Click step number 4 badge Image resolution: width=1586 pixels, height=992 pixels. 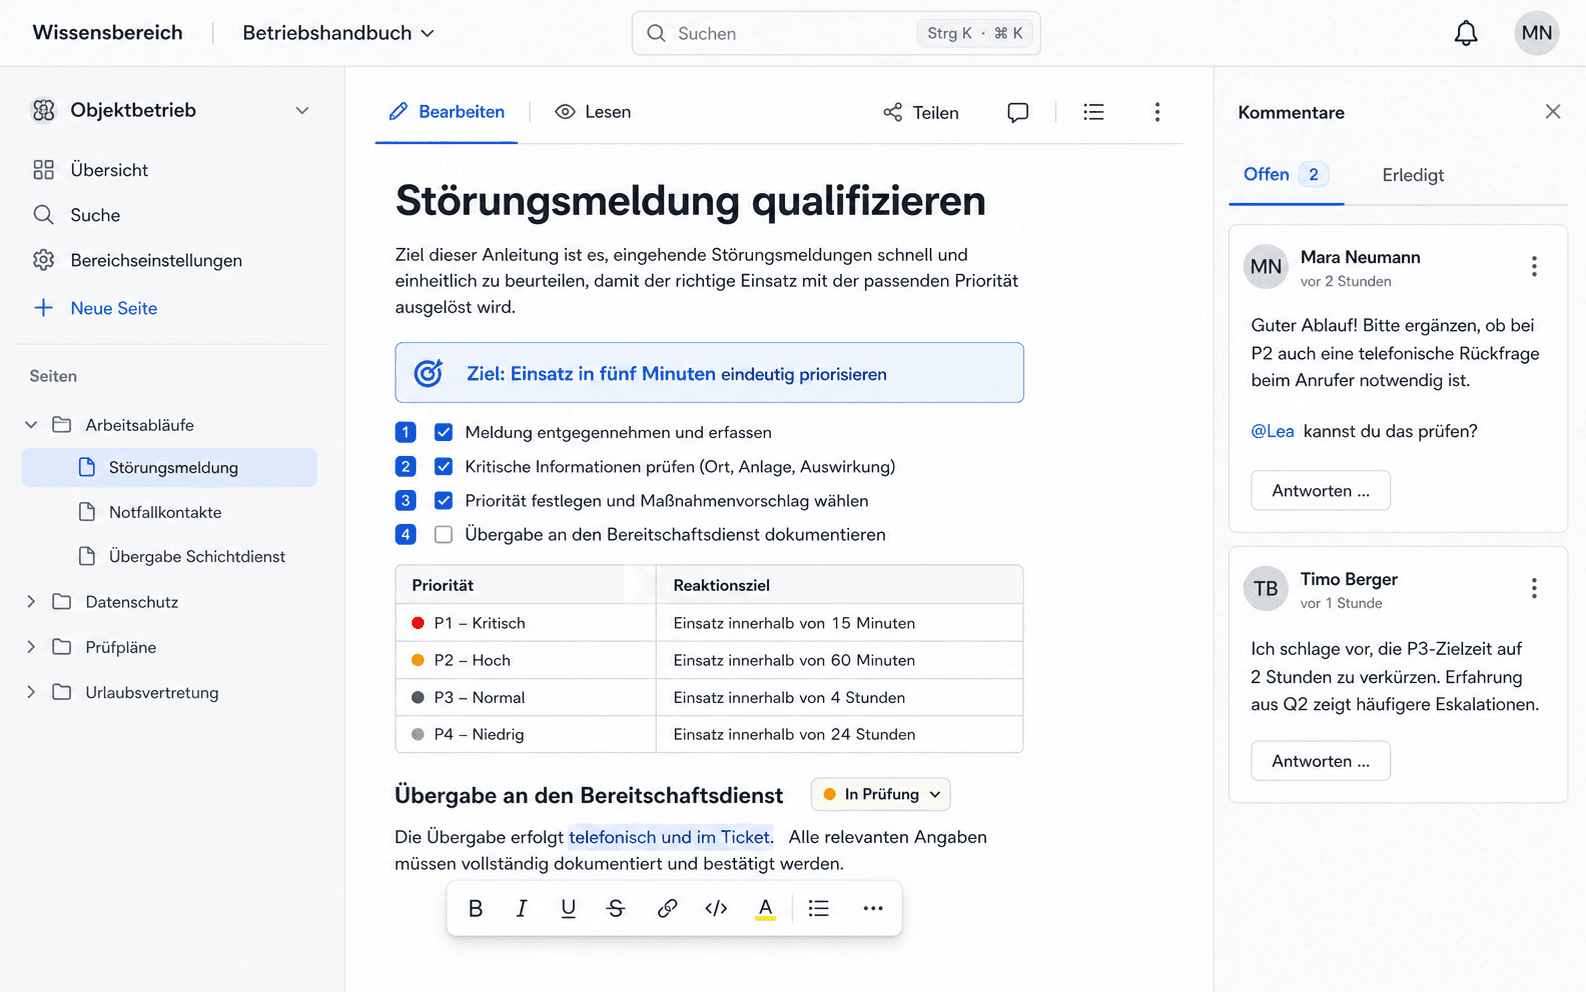(x=405, y=534)
